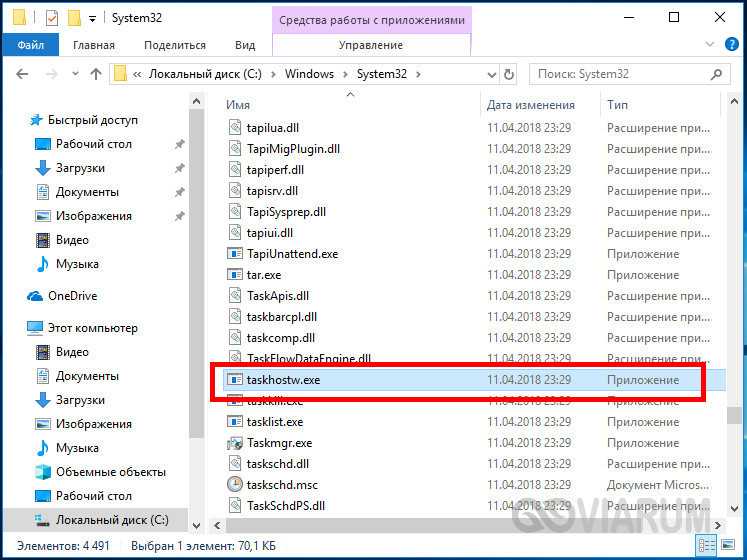
Task: Click the file list vertical scrollbar thumb
Action: [x=734, y=415]
